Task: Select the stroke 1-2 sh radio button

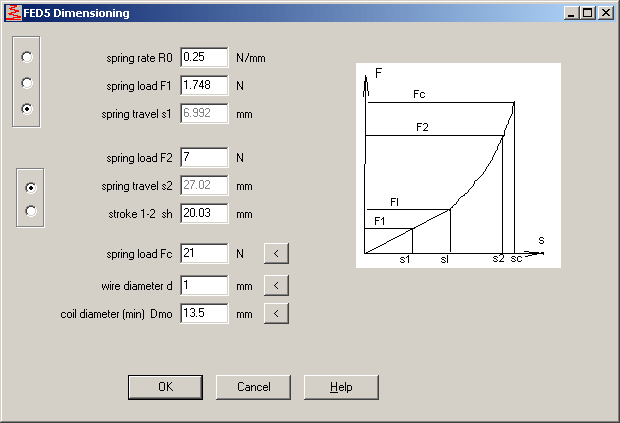Action: point(31,211)
